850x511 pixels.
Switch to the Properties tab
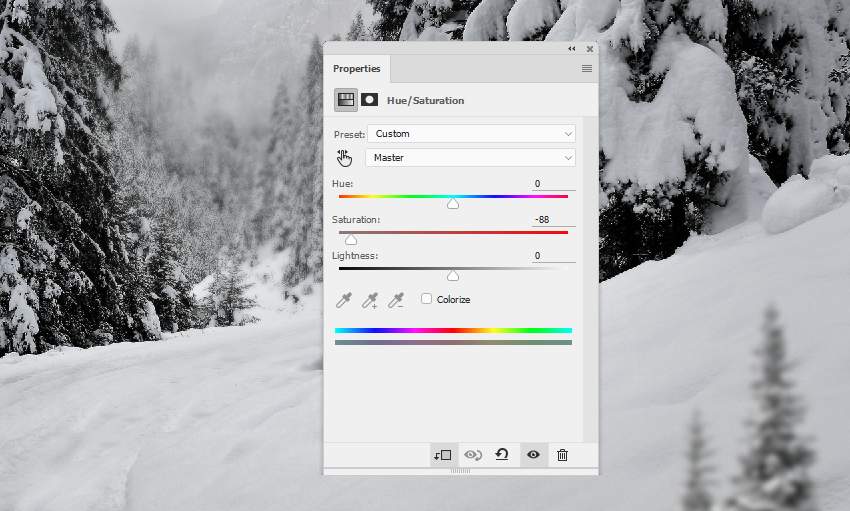pos(357,69)
